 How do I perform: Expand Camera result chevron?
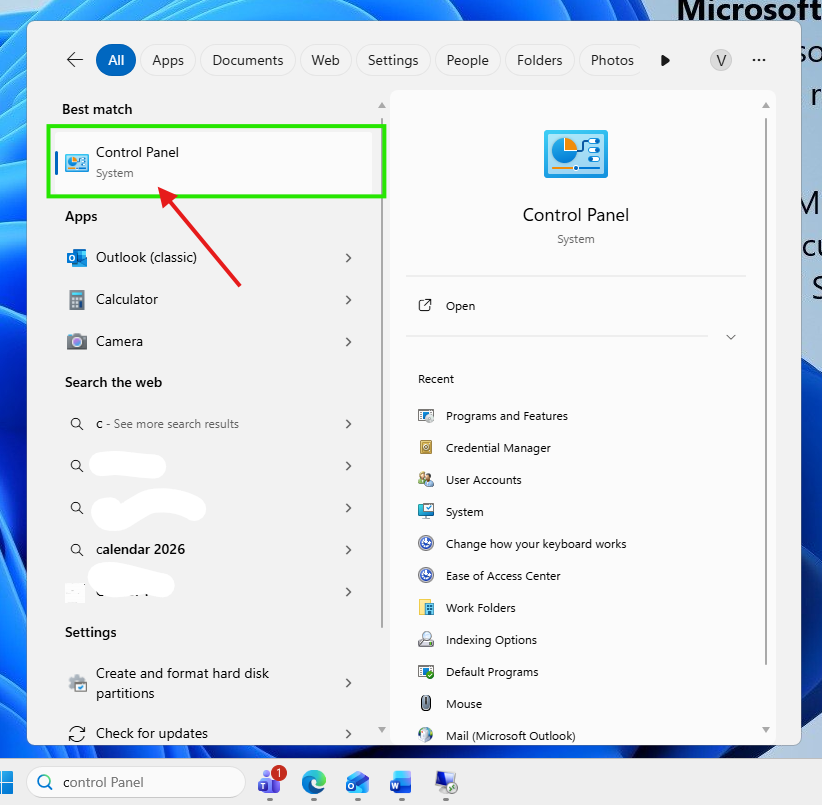pyautogui.click(x=349, y=342)
